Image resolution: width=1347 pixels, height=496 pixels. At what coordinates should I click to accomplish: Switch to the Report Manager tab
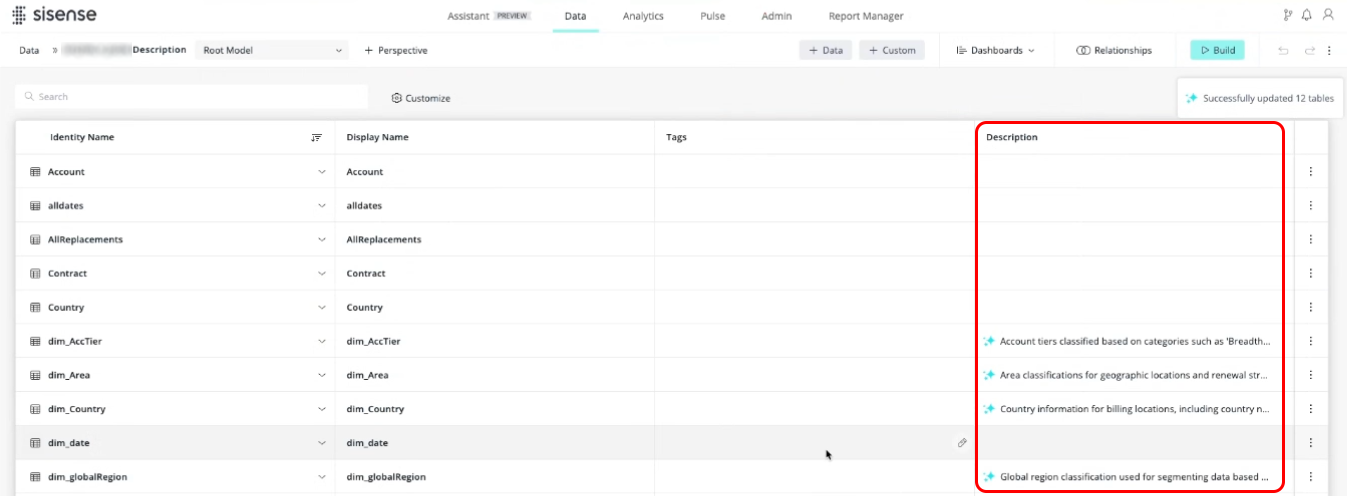[866, 16]
